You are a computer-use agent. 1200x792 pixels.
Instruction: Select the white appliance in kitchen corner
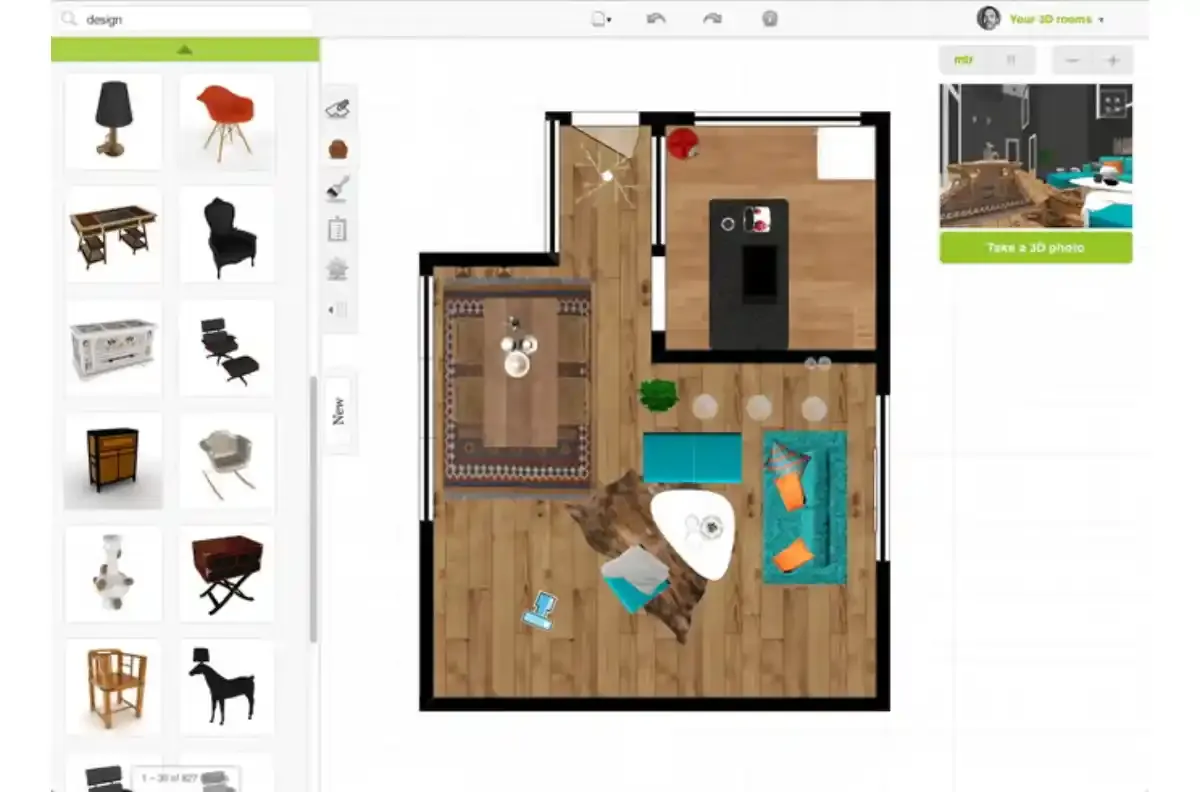tap(846, 152)
